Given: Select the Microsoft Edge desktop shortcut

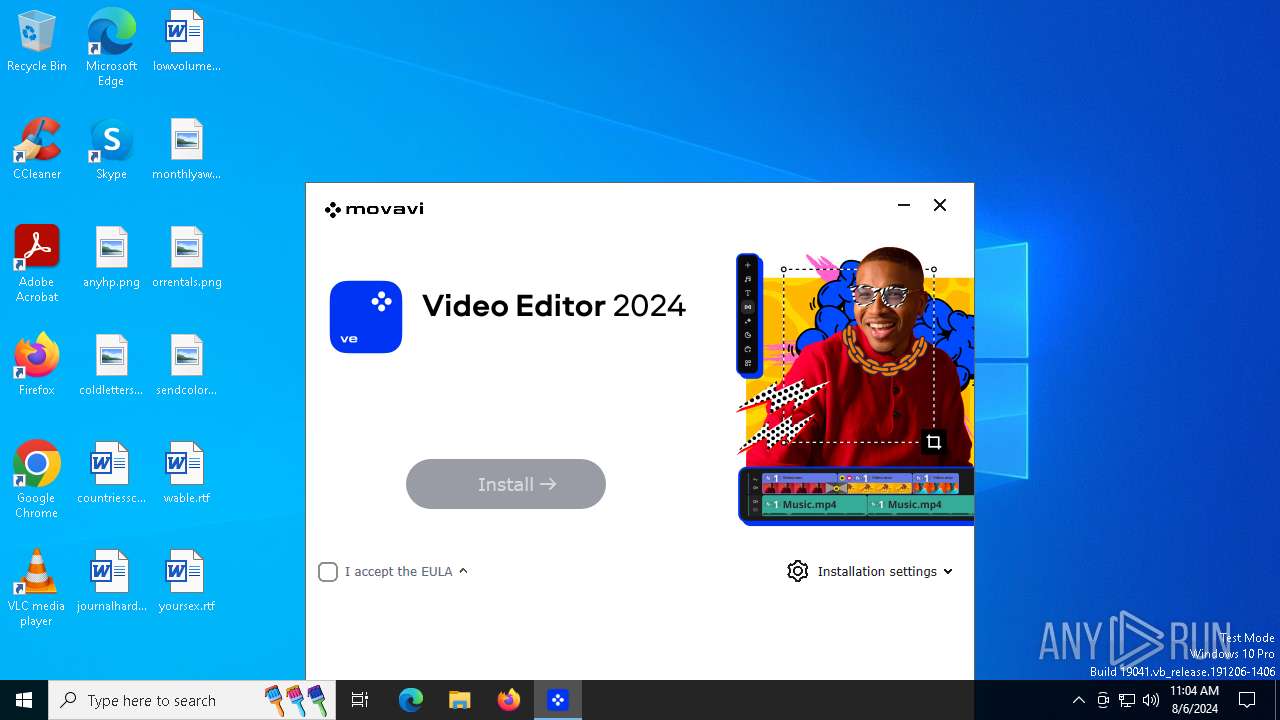Looking at the screenshot, I should pyautogui.click(x=111, y=48).
